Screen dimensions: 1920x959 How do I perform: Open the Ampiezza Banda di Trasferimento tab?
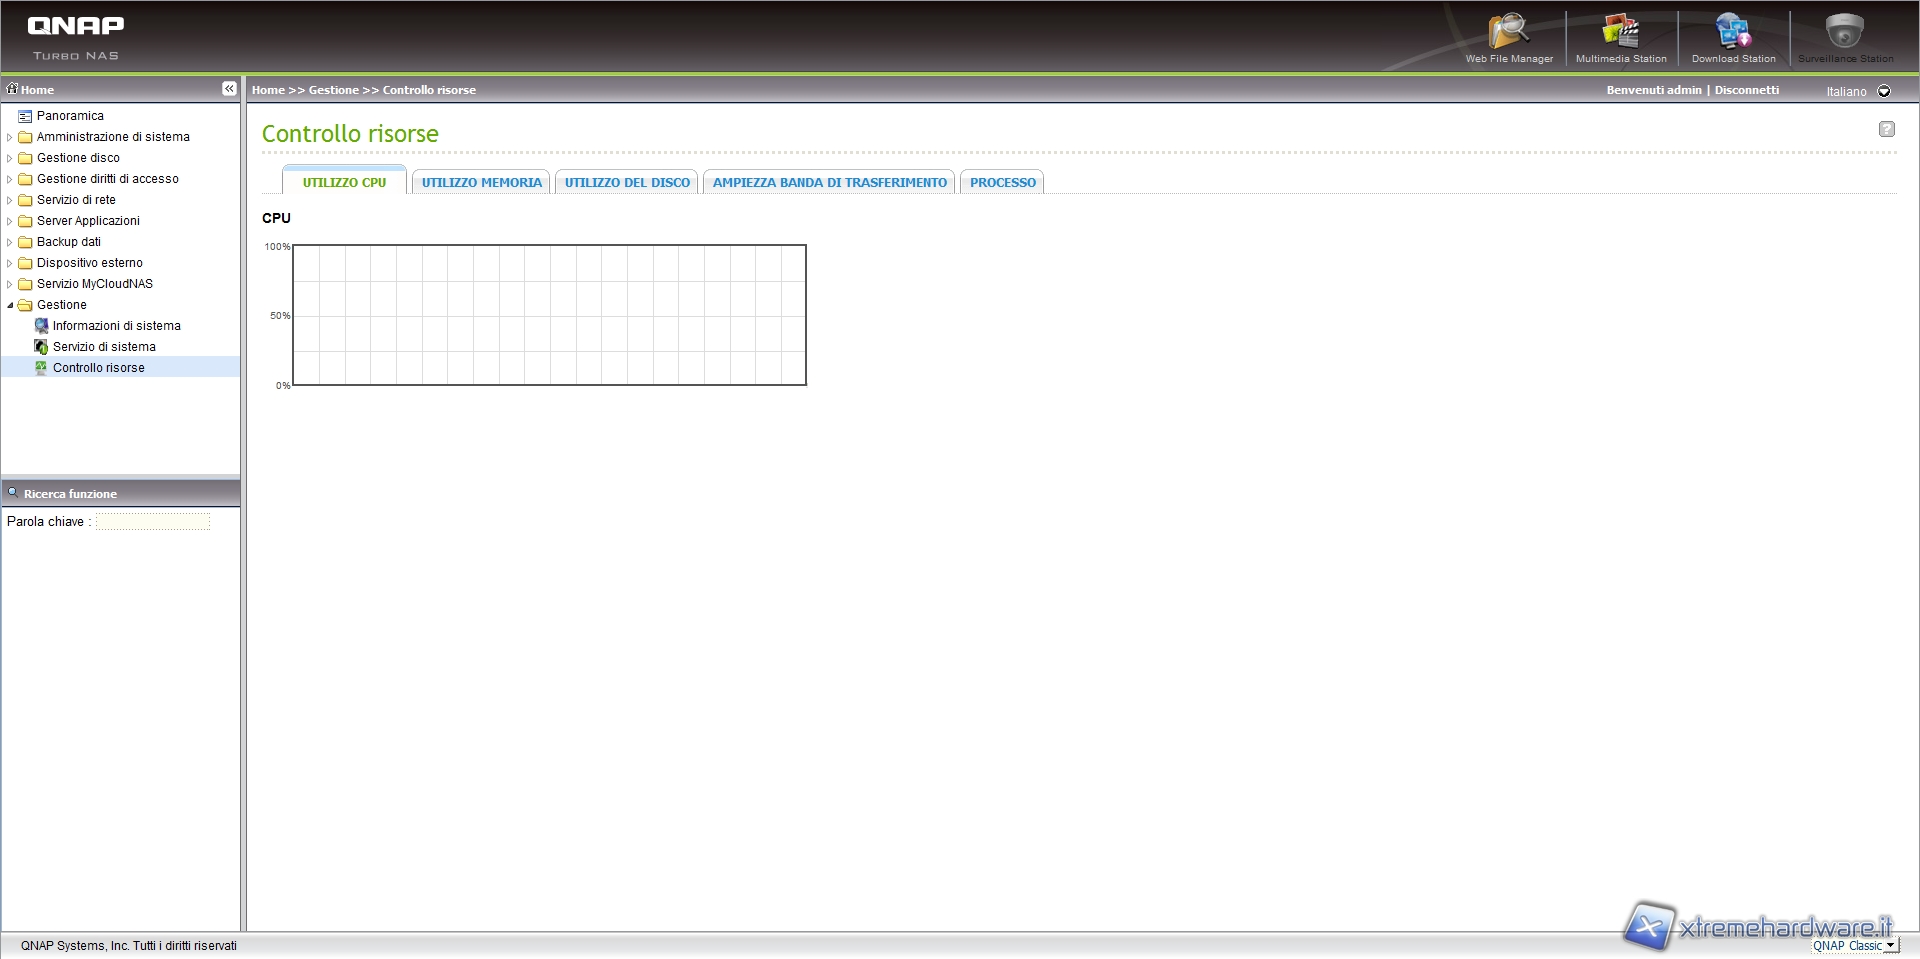pos(829,183)
